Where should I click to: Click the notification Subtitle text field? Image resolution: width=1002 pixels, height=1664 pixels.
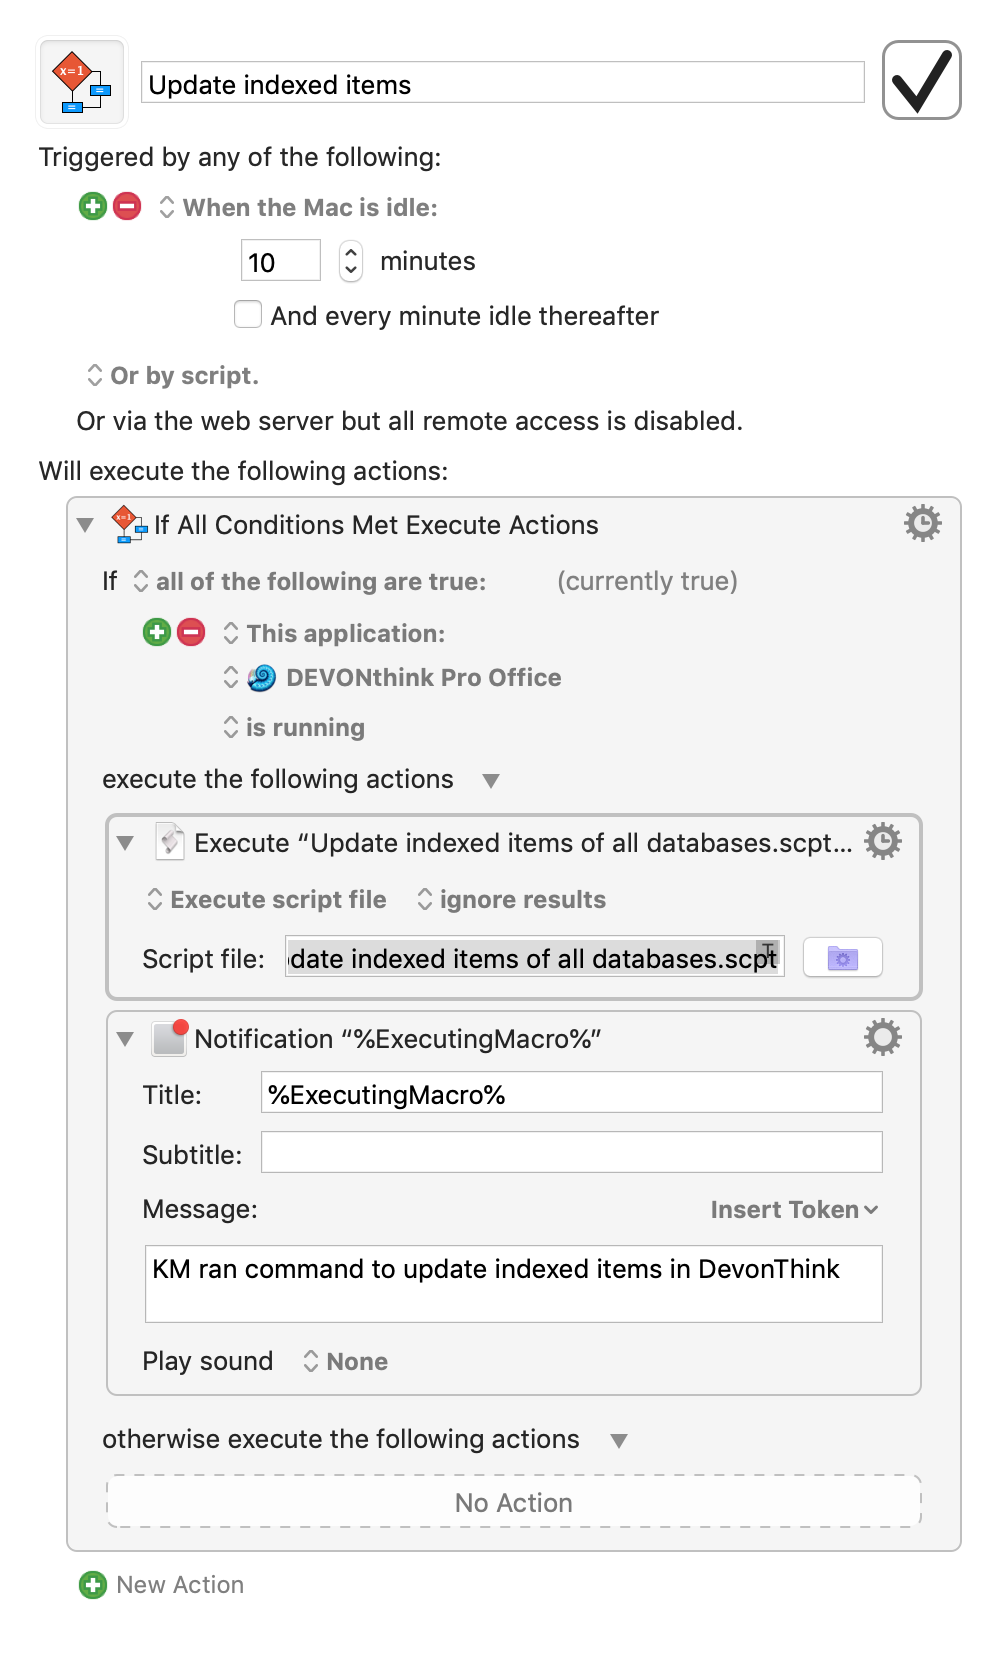[x=571, y=1152]
